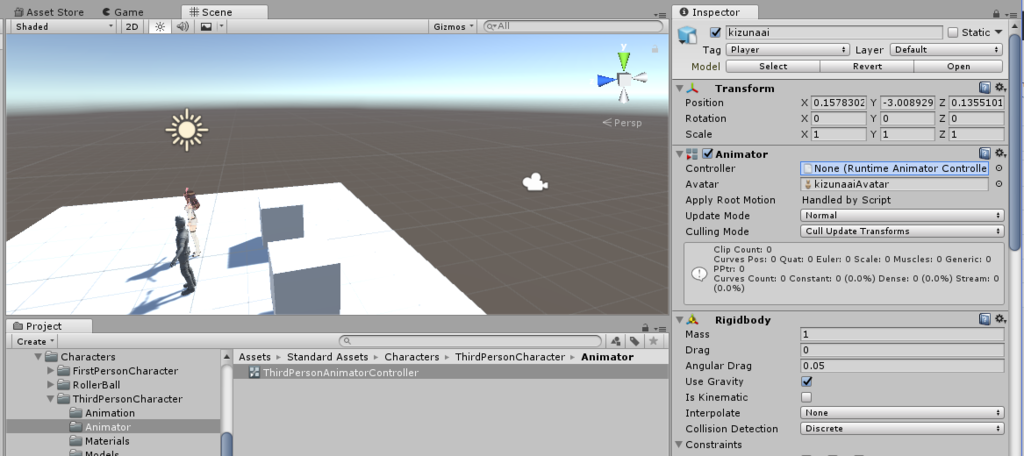Click the blue Z axis cone of gizmo
Image resolution: width=1024 pixels, height=456 pixels.
607,80
